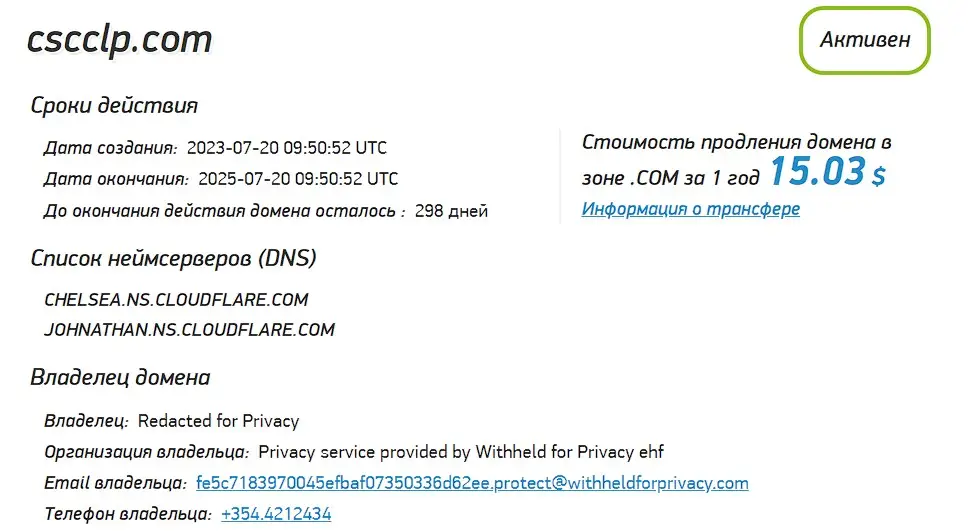This screenshot has height=531, width=968.
Task: Select the JOHNATHAN.NS.CLOUDFLARE.COM nameserver entry
Action: click(189, 329)
